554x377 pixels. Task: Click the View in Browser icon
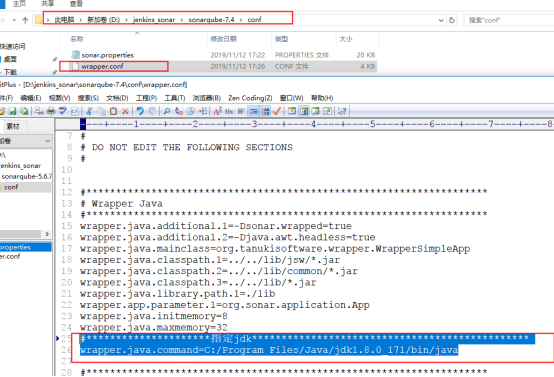coord(75,111)
